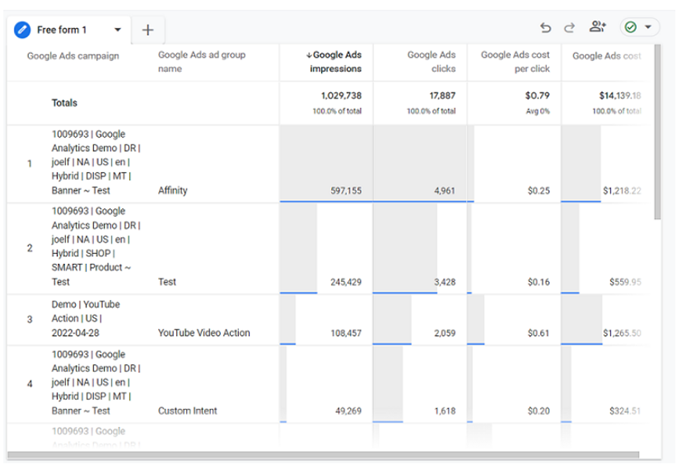Select row number 3

[30, 320]
